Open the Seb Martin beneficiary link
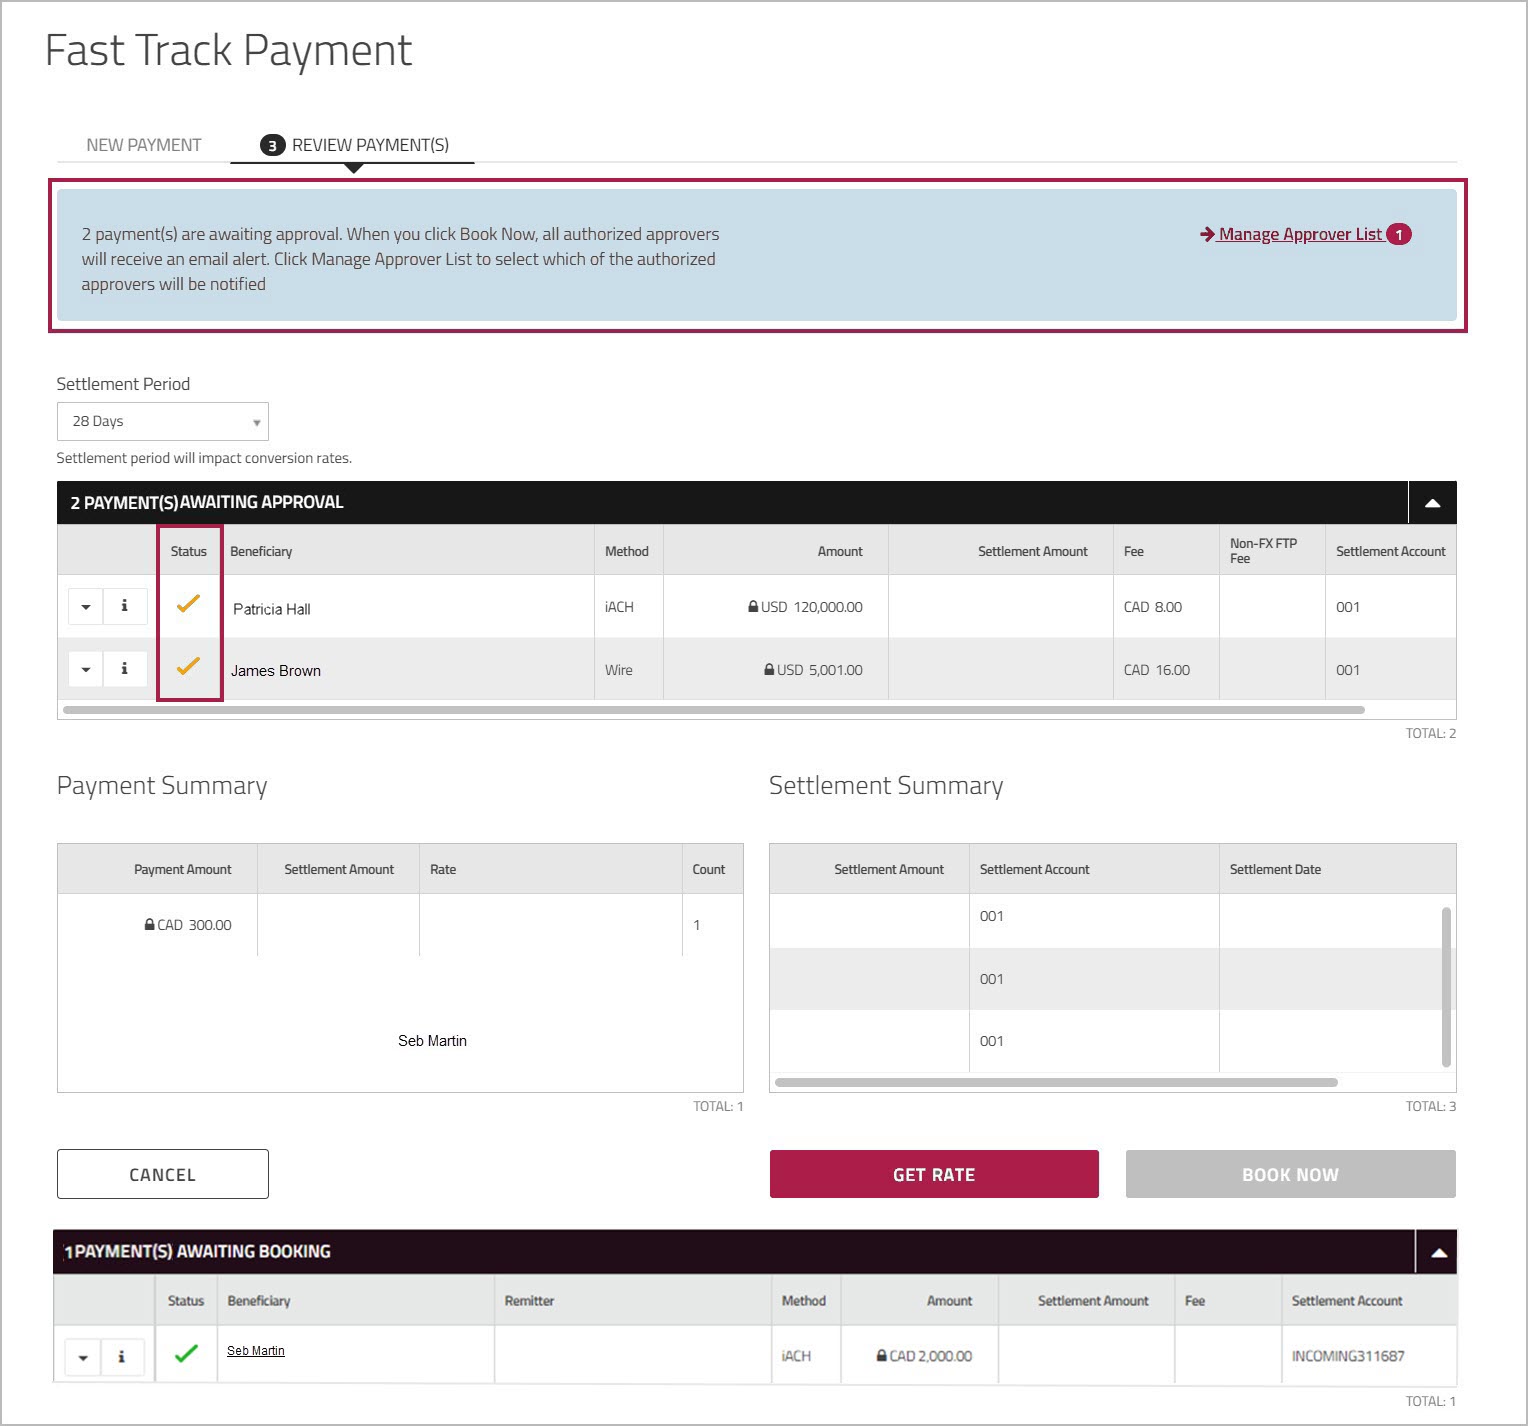 [256, 1351]
